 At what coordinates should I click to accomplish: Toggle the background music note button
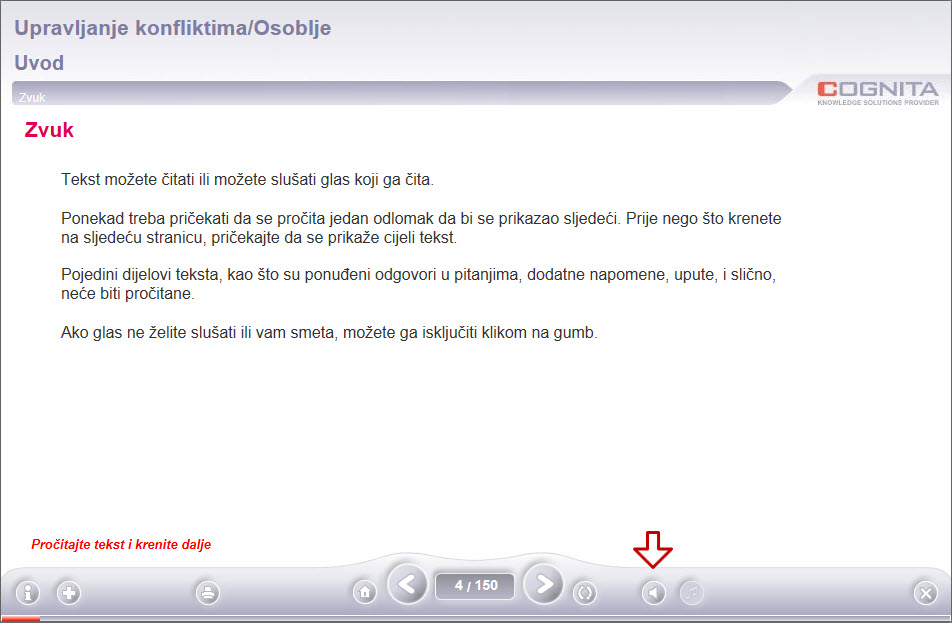tap(692, 593)
